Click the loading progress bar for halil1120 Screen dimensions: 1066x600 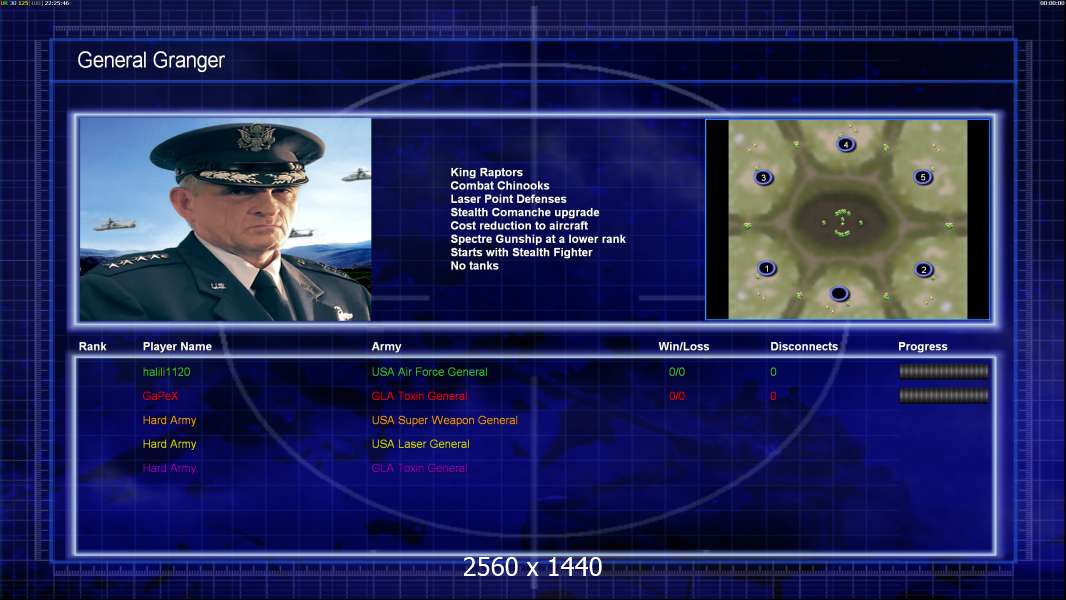tap(944, 371)
